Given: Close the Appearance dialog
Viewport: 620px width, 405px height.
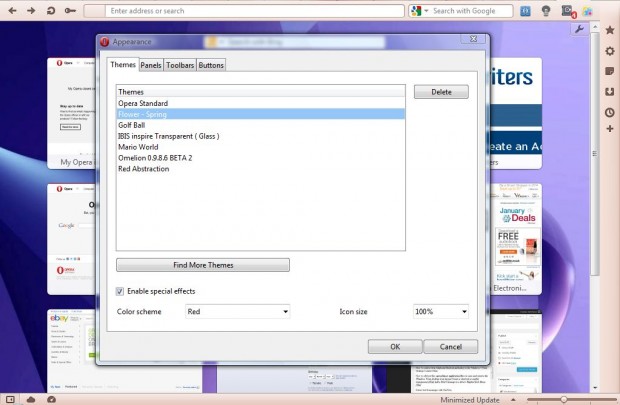Looking at the screenshot, I should (473, 39).
